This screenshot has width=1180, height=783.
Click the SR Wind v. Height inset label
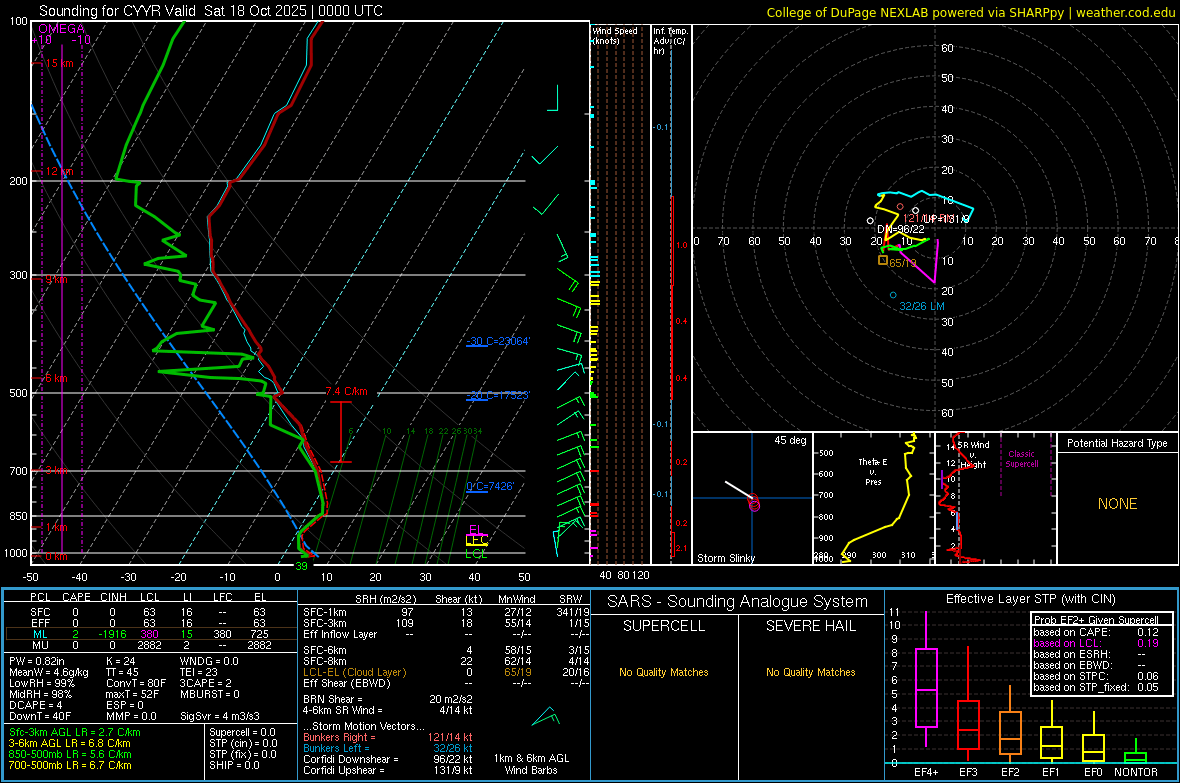click(974, 455)
